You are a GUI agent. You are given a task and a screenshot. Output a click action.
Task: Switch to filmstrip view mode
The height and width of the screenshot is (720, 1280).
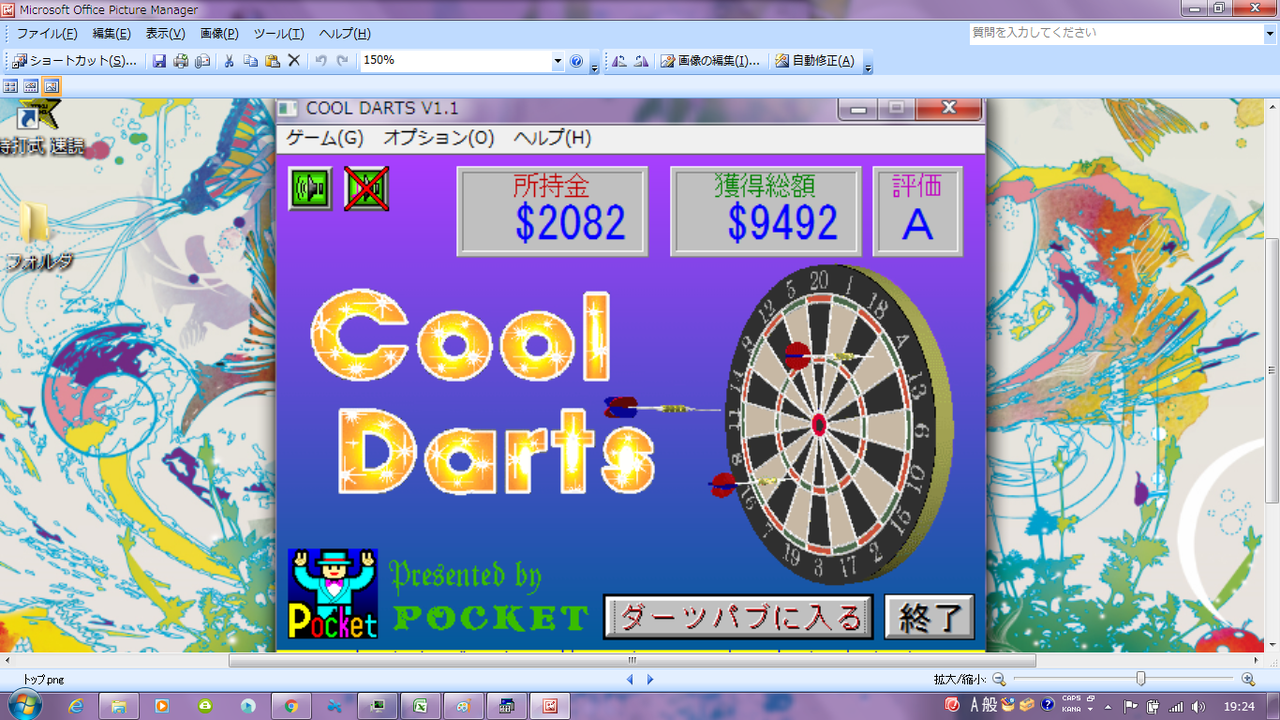pos(31,86)
